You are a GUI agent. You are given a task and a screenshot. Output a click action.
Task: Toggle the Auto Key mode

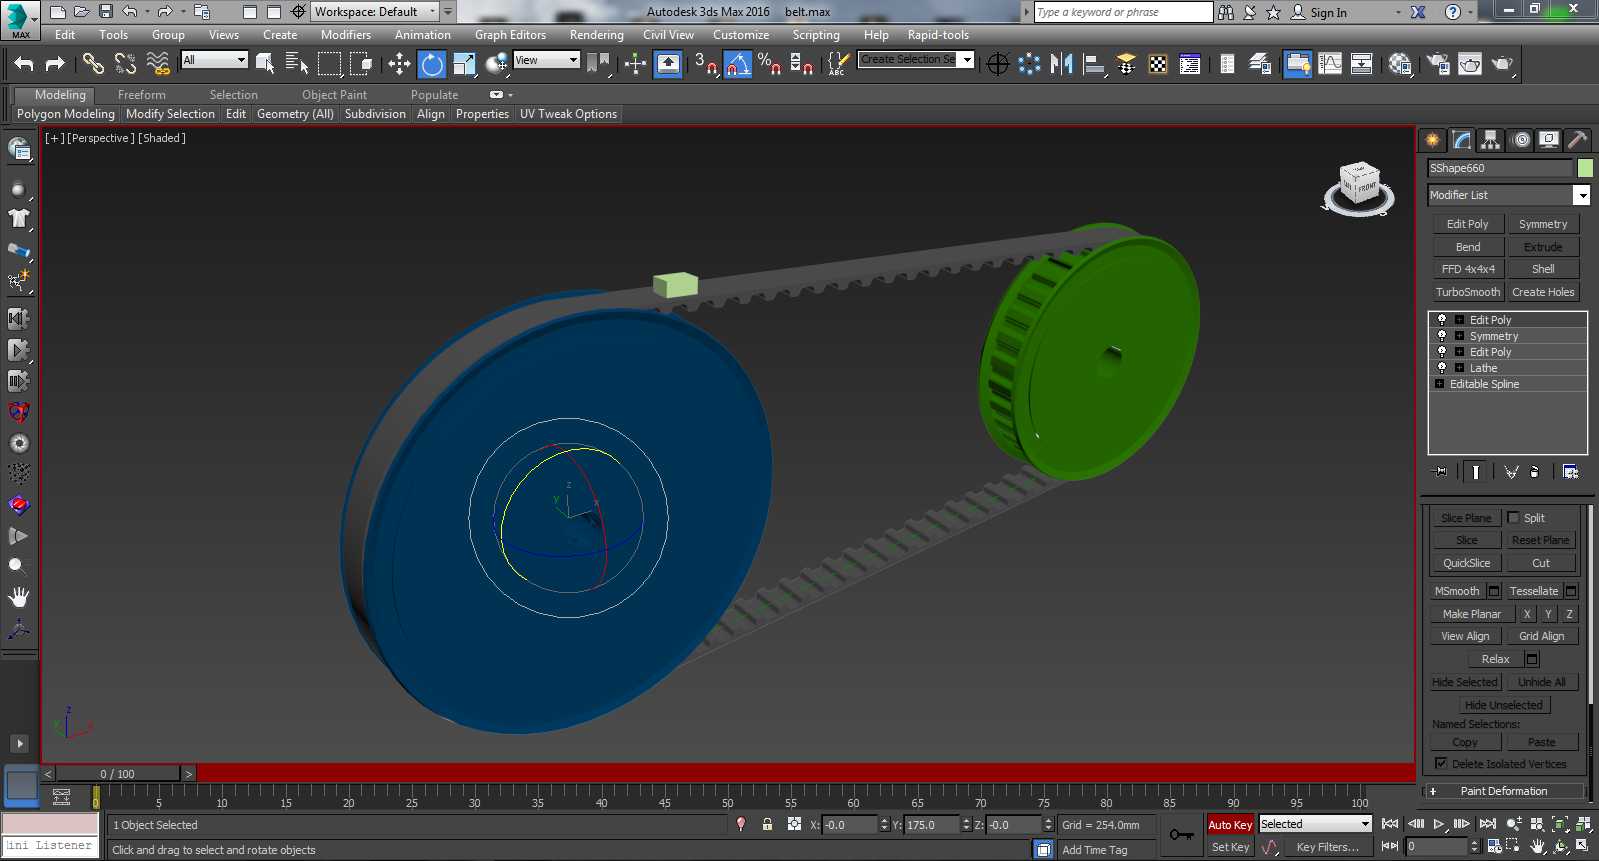(1230, 825)
